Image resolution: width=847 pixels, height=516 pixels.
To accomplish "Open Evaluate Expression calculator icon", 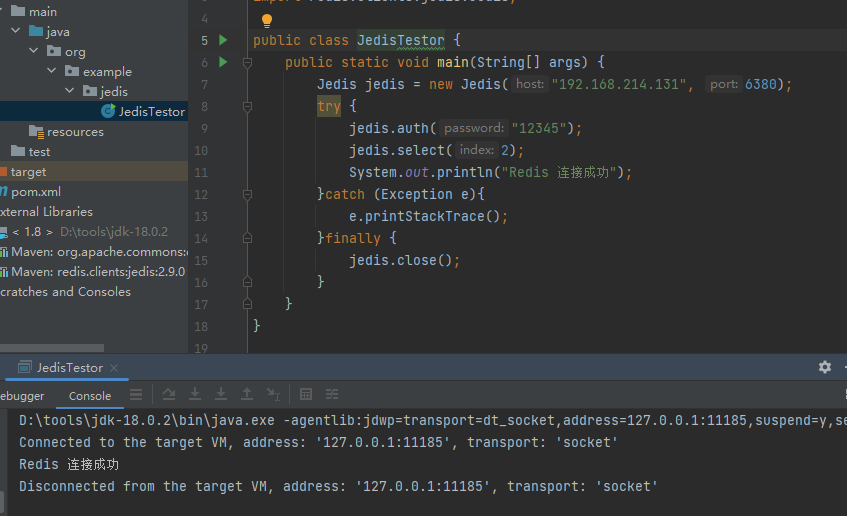I will click(306, 394).
